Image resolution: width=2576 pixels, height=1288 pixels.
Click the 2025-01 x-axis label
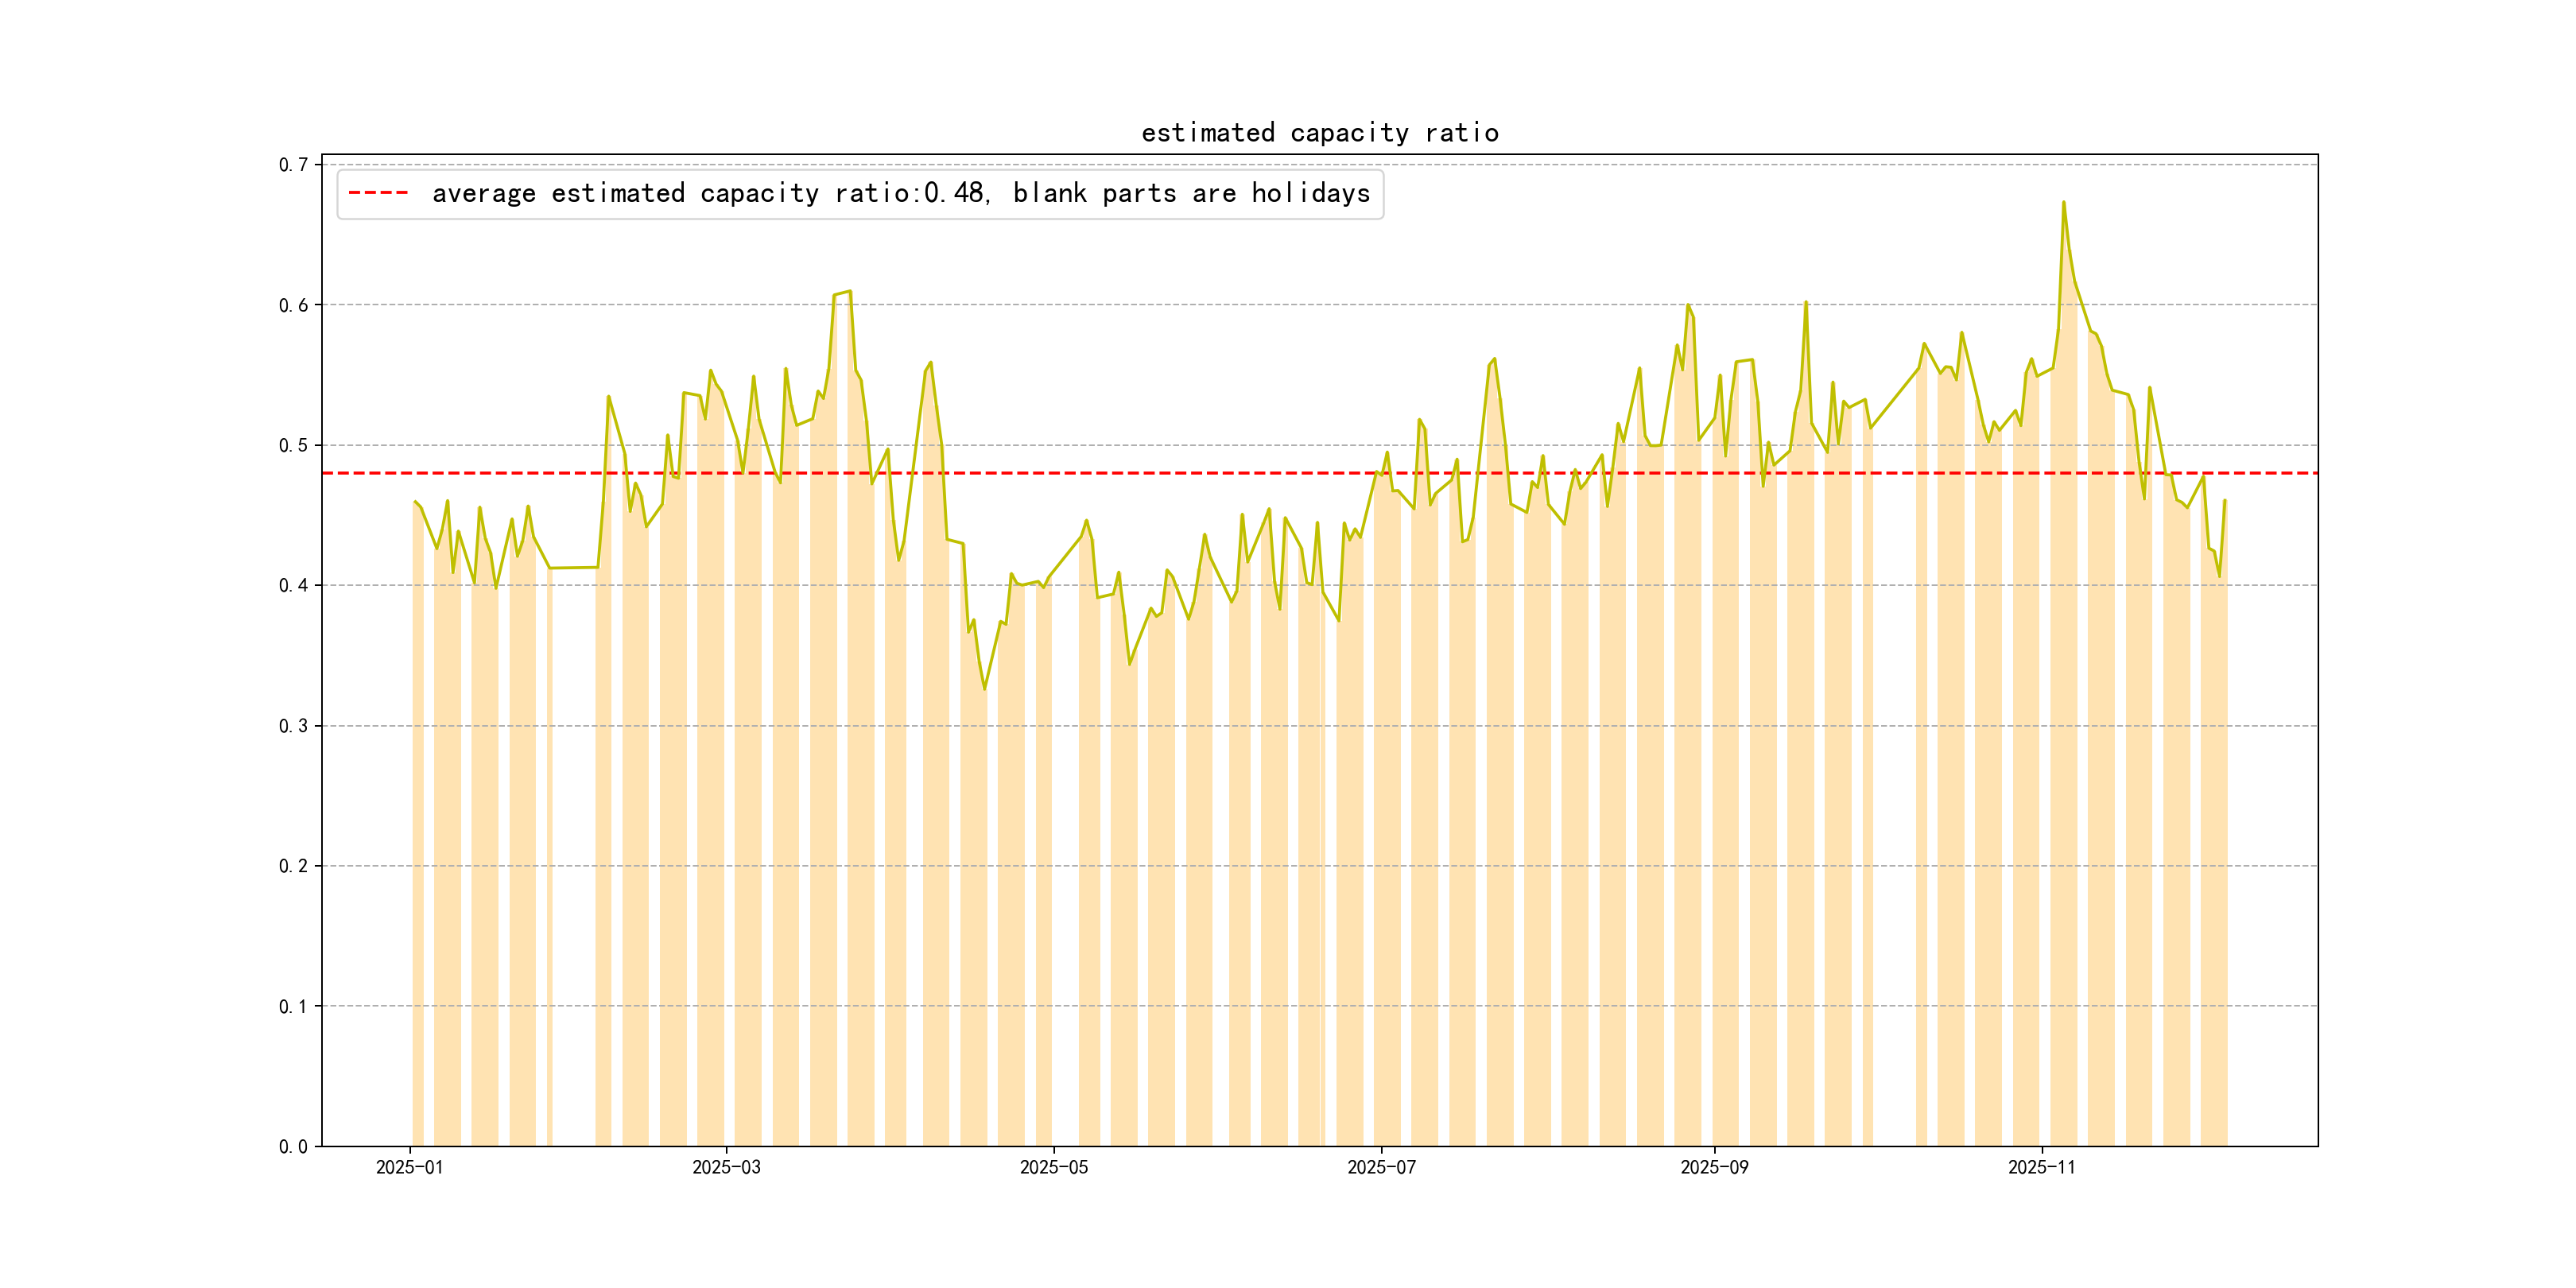(409, 1167)
